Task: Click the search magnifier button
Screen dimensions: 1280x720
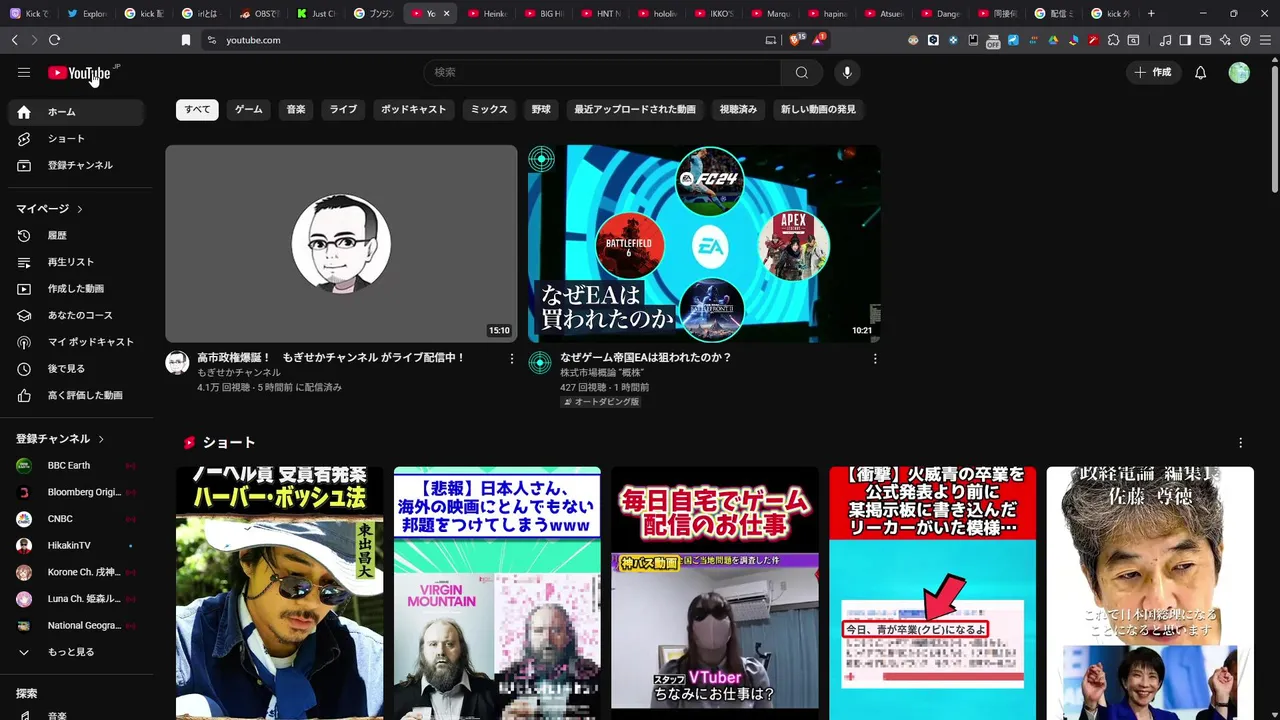Action: tap(802, 72)
